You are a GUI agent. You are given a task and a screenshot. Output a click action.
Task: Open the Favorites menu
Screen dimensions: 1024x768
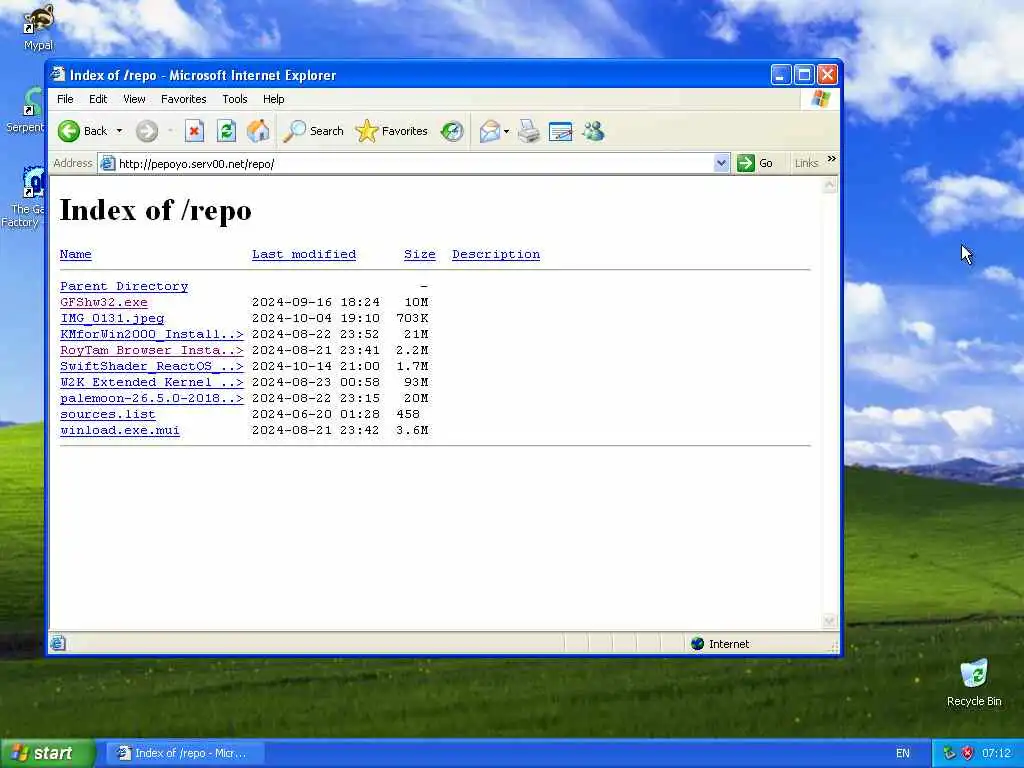(x=184, y=99)
